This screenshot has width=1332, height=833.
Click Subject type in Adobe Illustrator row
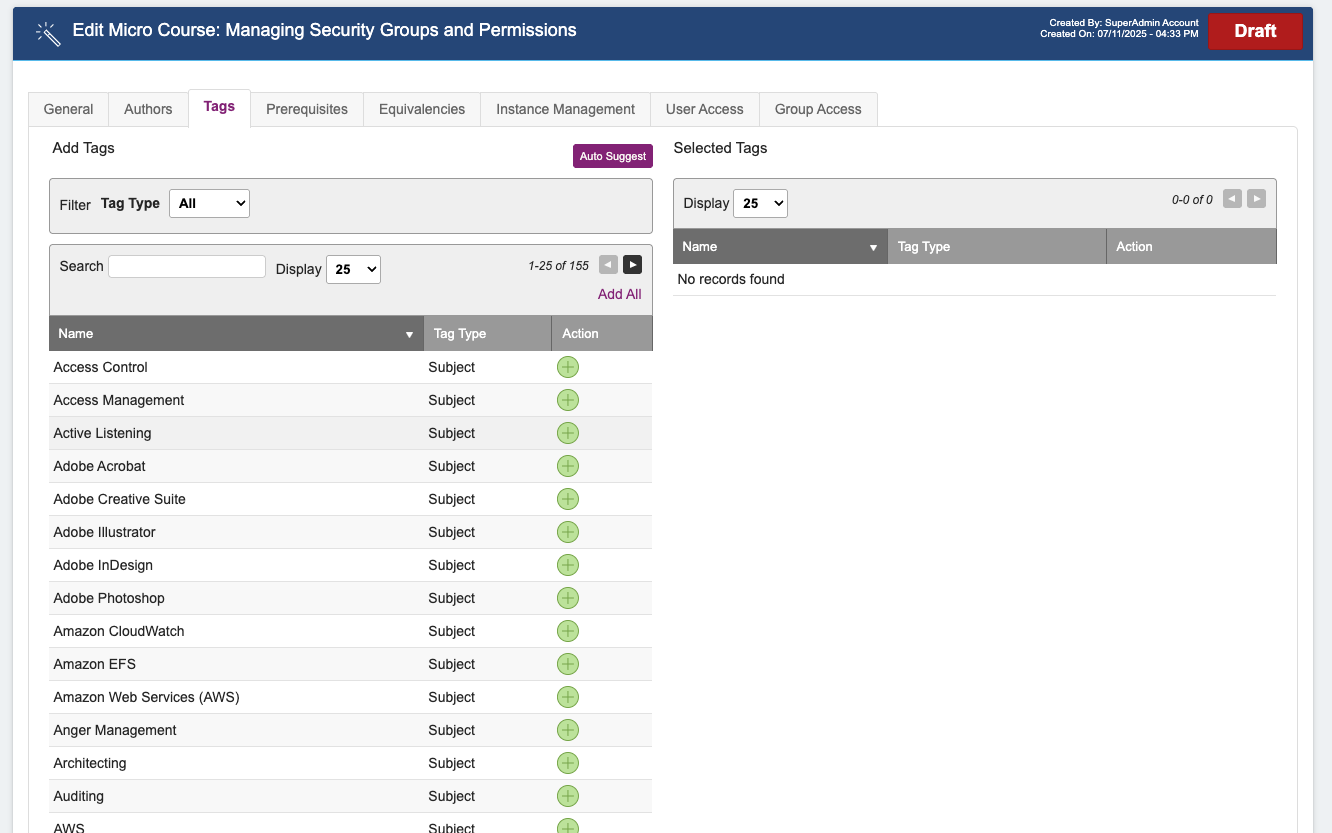[x=452, y=532]
